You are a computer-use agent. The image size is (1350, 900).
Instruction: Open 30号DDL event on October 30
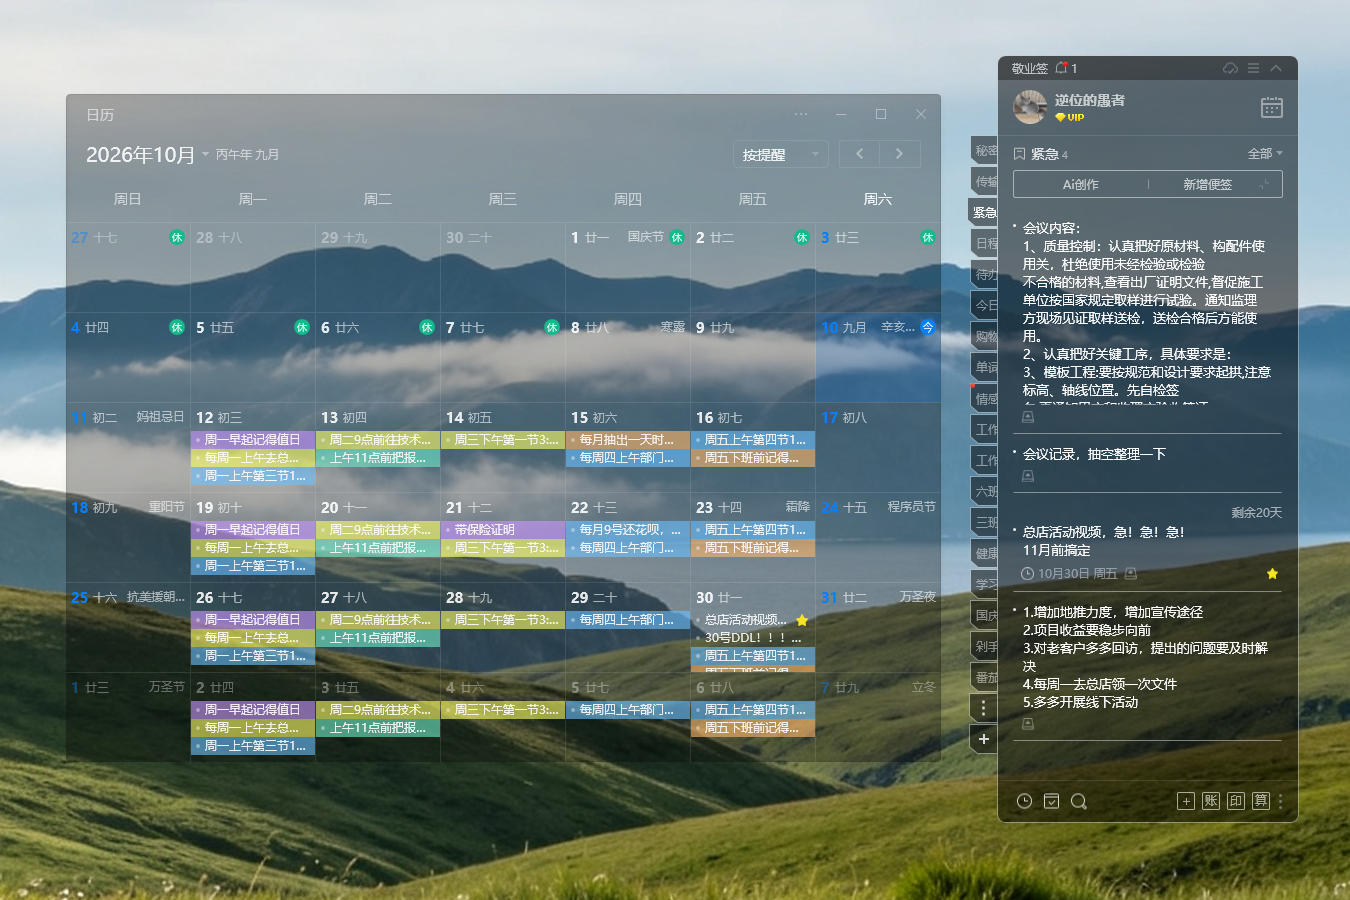(753, 638)
